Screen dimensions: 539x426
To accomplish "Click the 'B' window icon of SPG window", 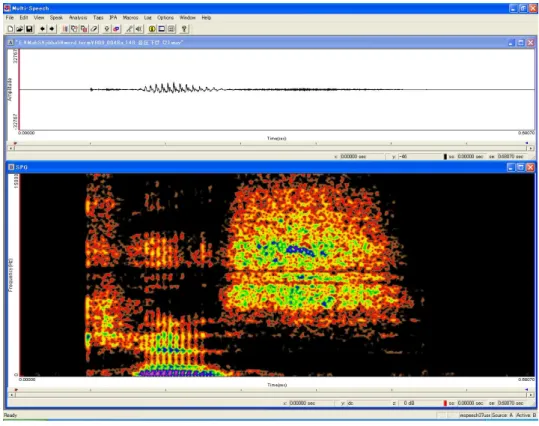I will point(11,167).
